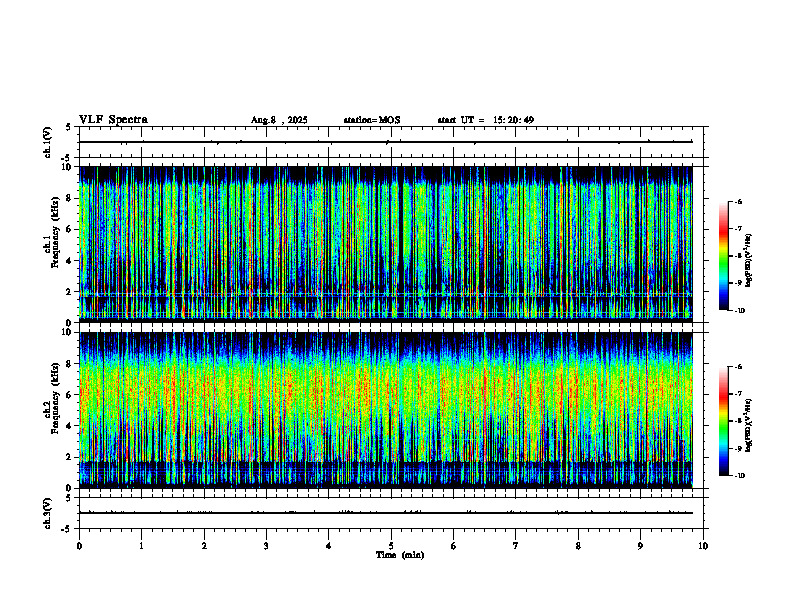Image resolution: width=792 pixels, height=612 pixels.
Task: Click the ch.3(V) waveform strip at bottom
Action: pos(391,513)
